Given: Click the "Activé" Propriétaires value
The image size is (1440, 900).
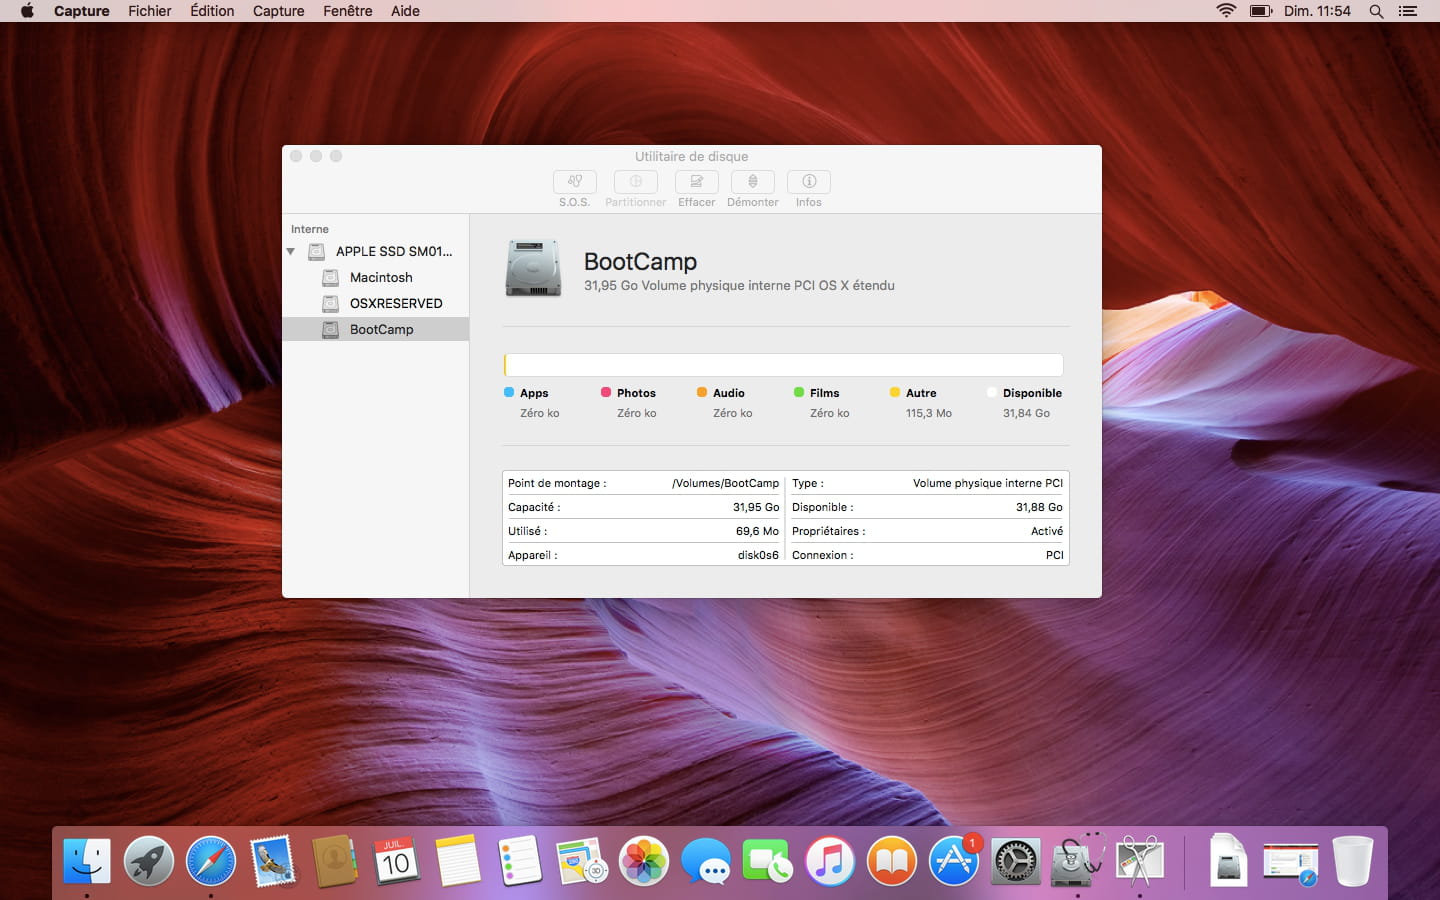Looking at the screenshot, I should pos(1047,531).
